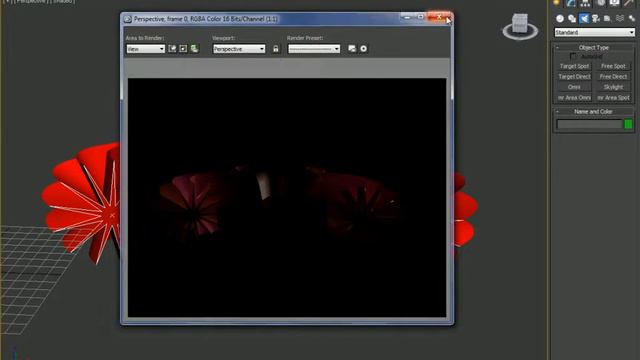Open the Render Preset dropdown
Screen dimensions: 640x360
[314, 49]
